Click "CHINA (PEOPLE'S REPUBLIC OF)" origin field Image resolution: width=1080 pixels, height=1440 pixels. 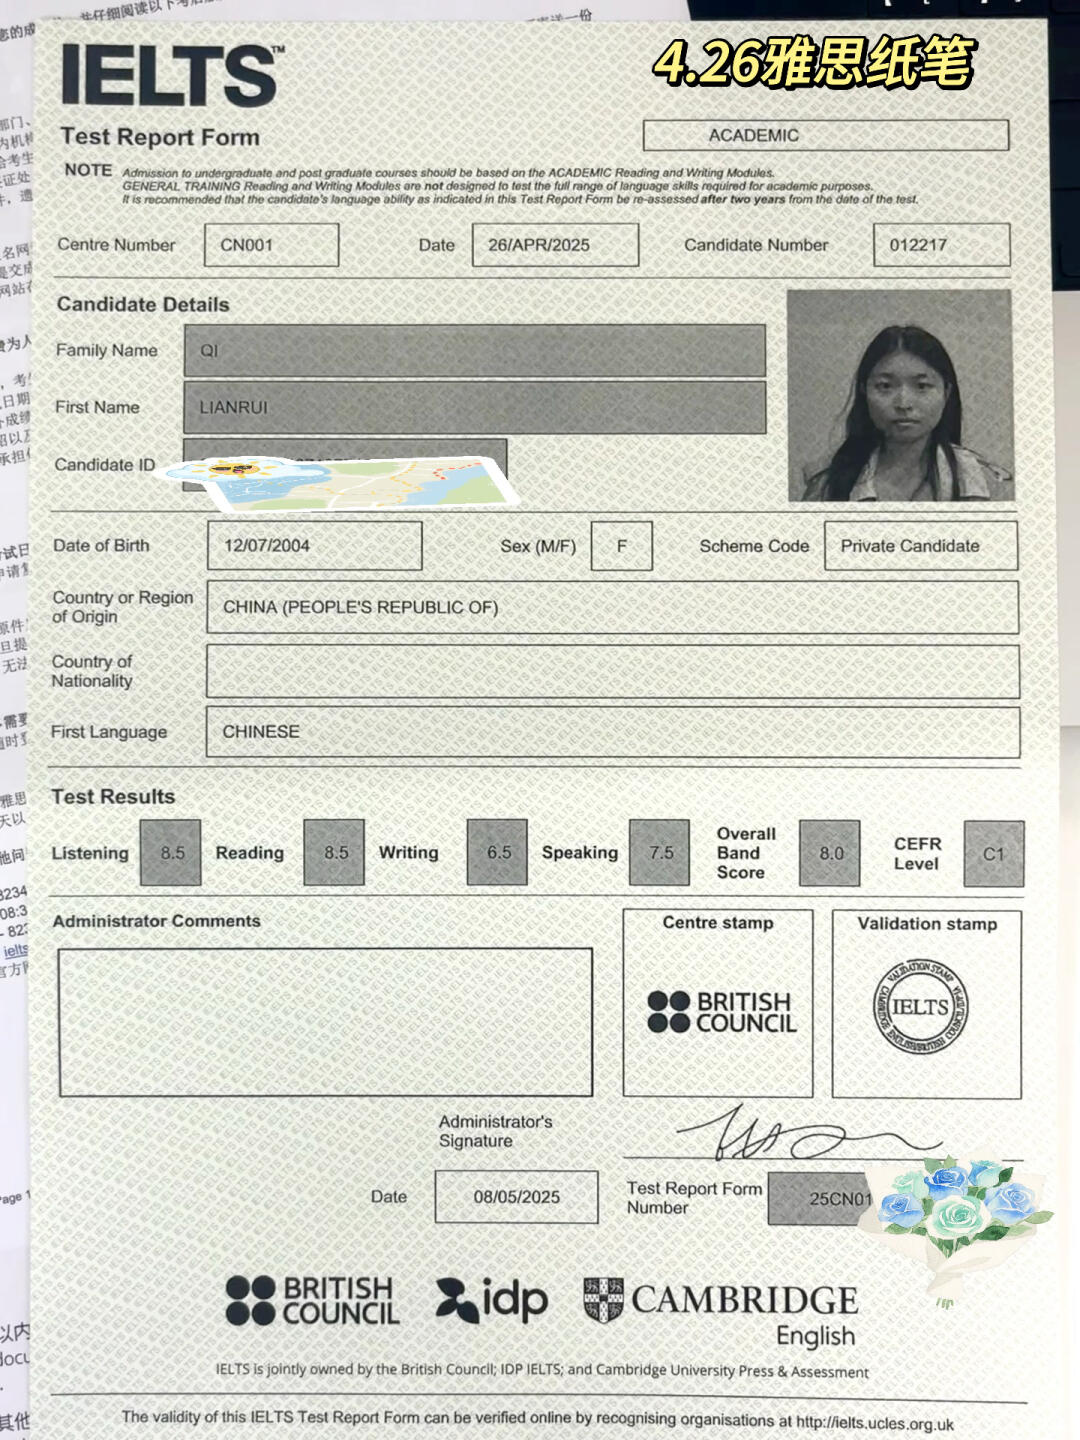(613, 607)
